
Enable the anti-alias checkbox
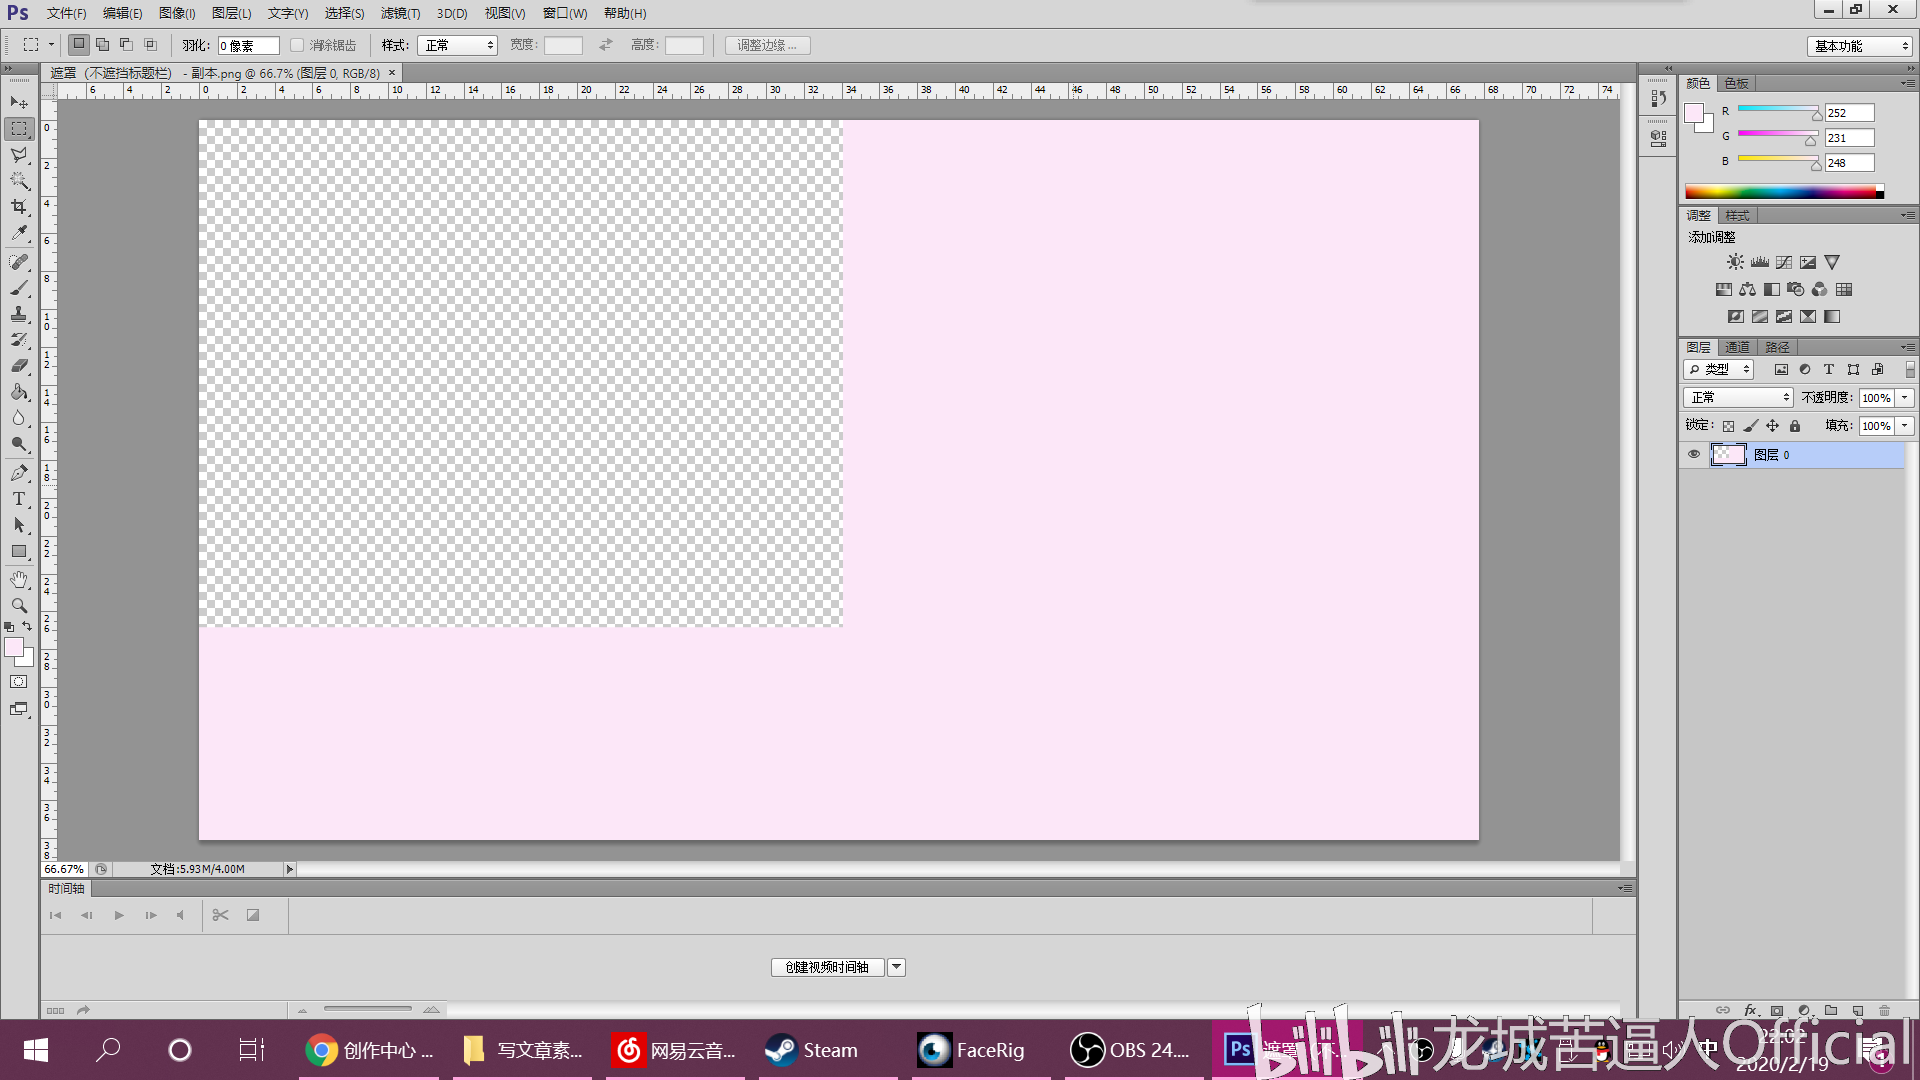click(297, 46)
